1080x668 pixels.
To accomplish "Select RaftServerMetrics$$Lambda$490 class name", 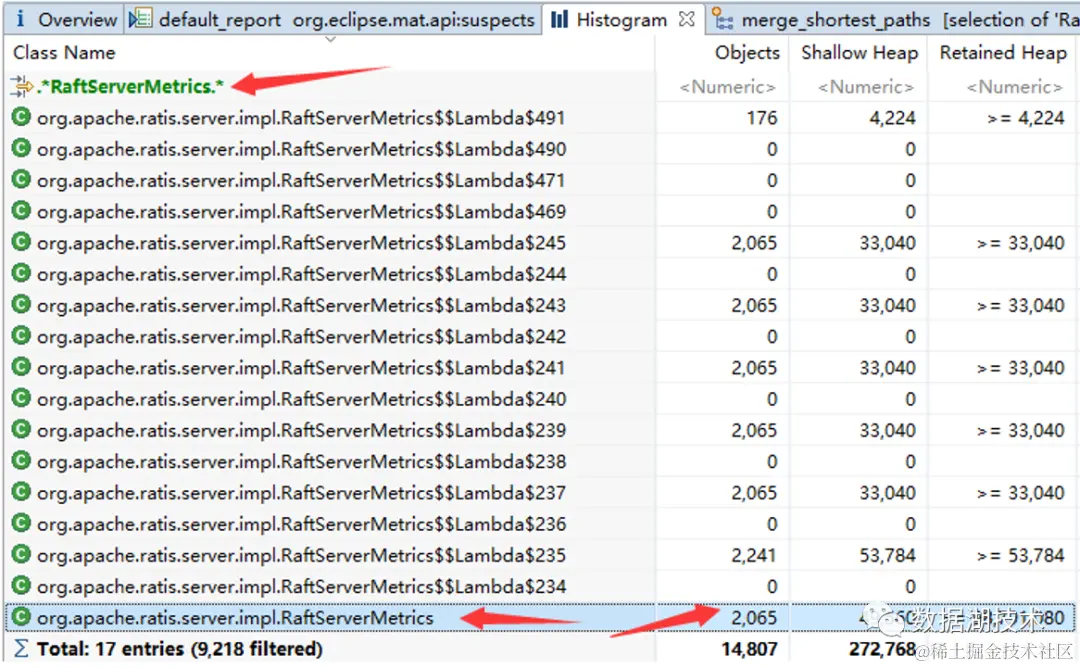I will tap(301, 149).
